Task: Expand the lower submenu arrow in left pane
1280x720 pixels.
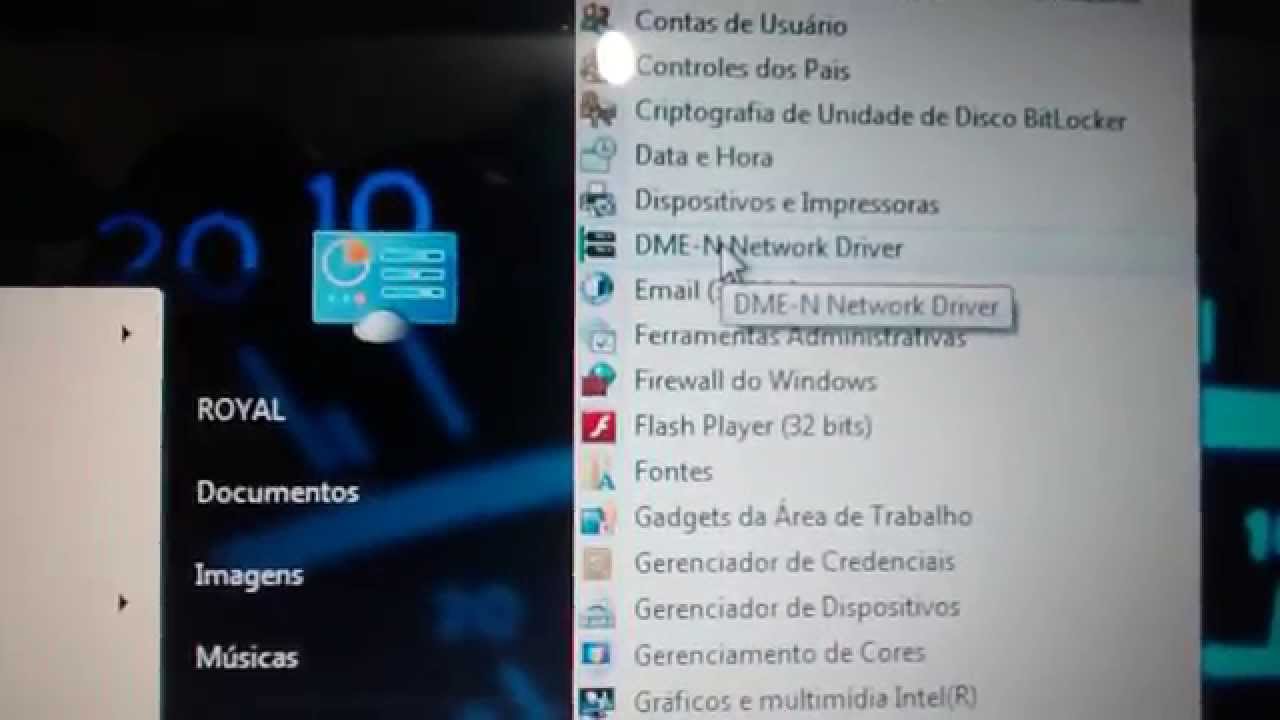Action: pos(123,602)
